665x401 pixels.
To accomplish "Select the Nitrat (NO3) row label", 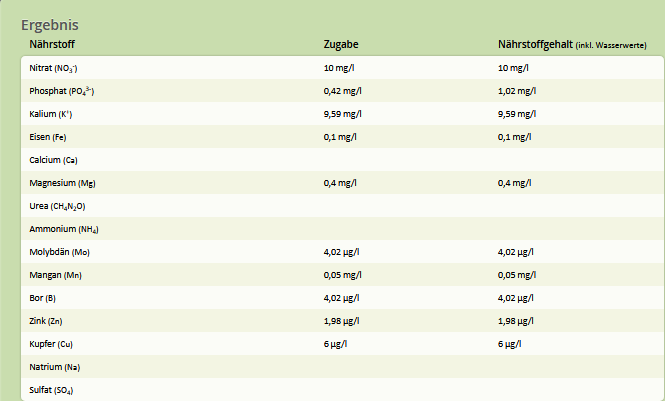I will click(x=53, y=68).
